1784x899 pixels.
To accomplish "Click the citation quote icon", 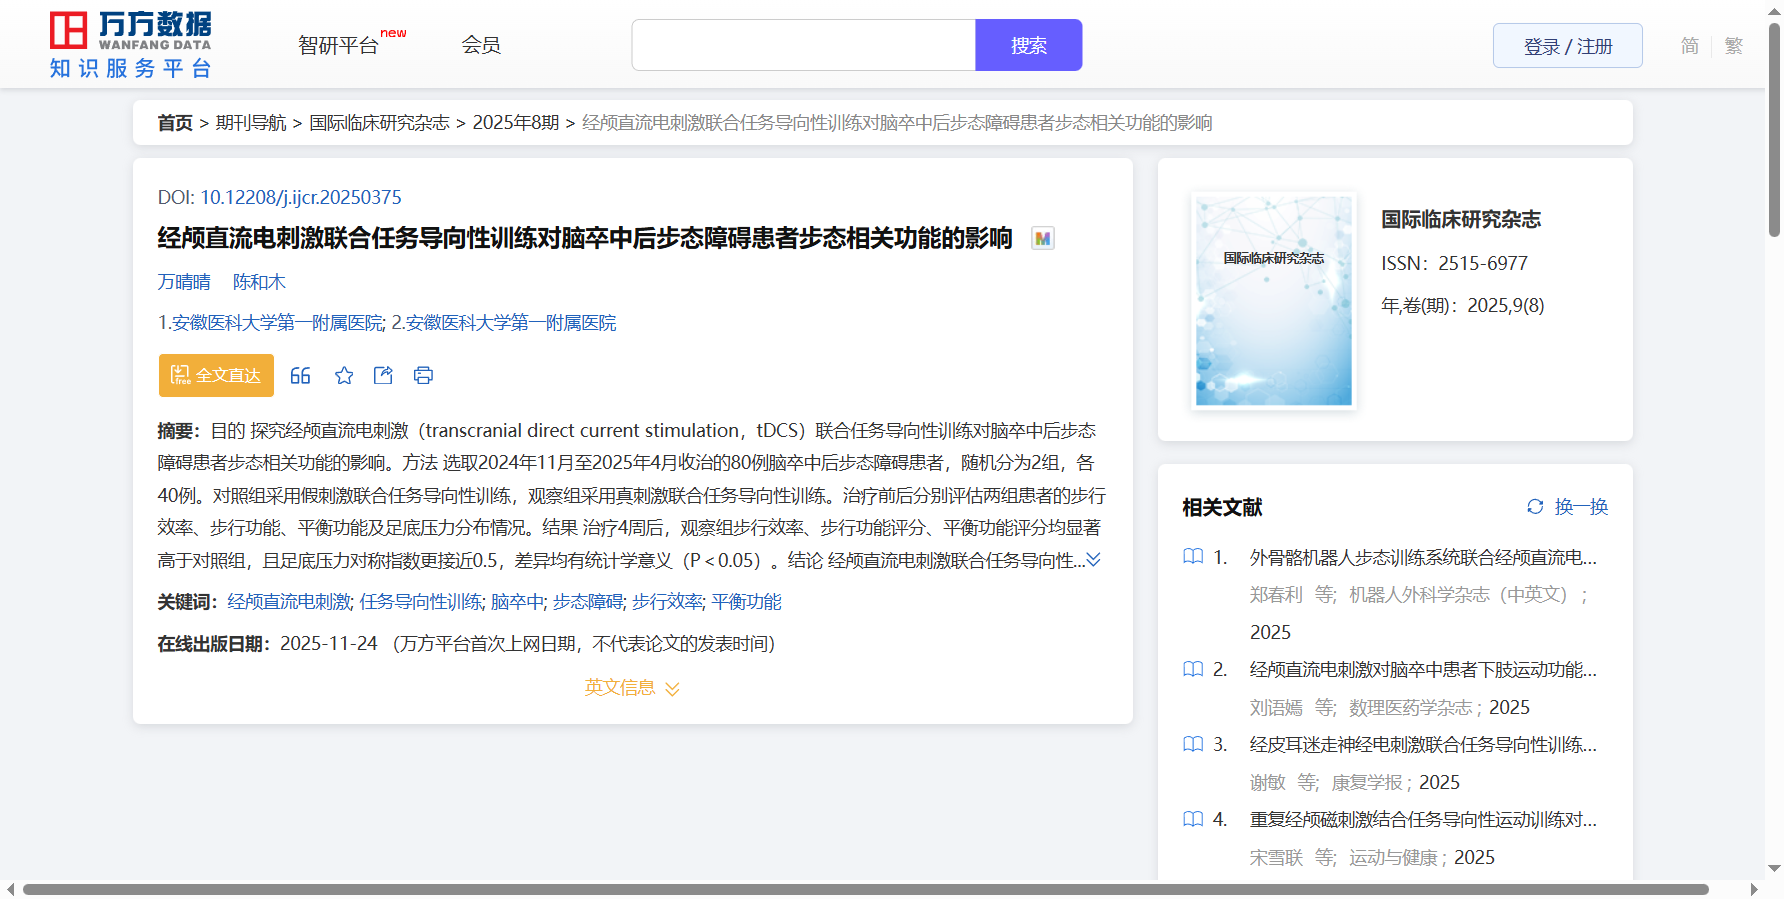I will tap(300, 376).
